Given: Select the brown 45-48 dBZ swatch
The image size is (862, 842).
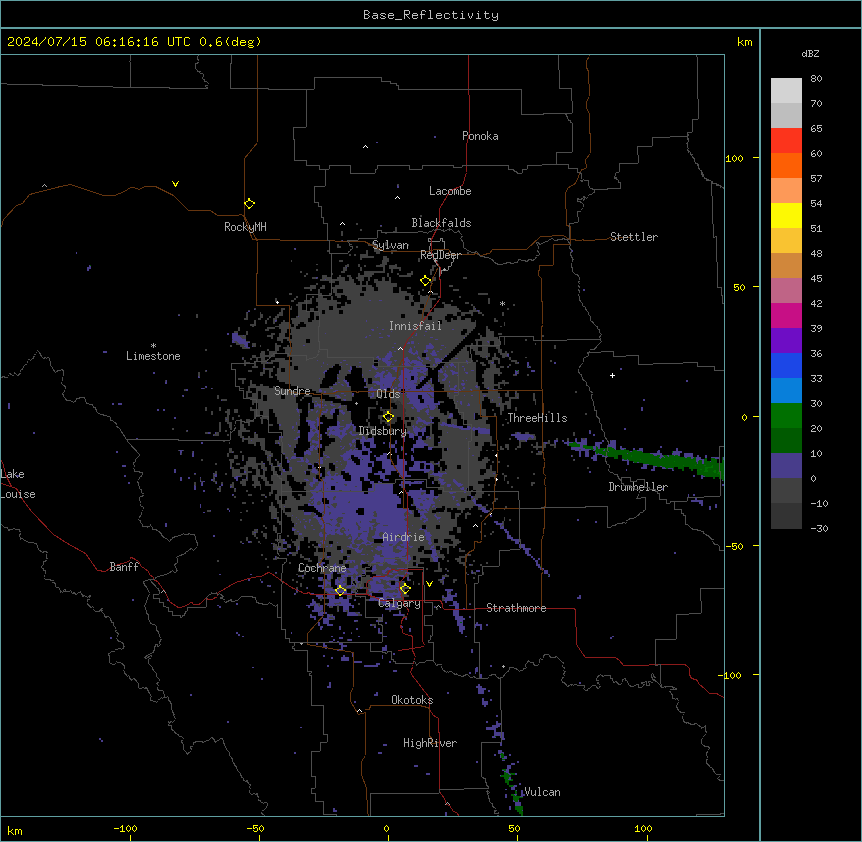Looking at the screenshot, I should pyautogui.click(x=786, y=265).
